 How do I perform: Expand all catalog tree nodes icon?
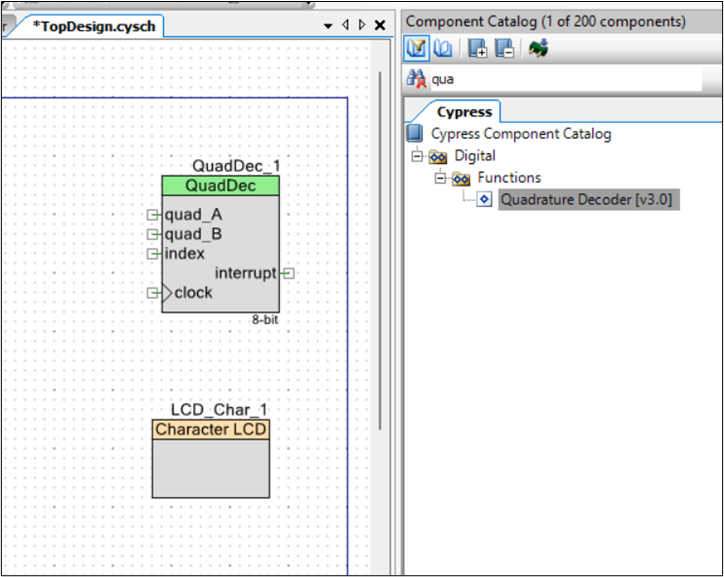[477, 48]
